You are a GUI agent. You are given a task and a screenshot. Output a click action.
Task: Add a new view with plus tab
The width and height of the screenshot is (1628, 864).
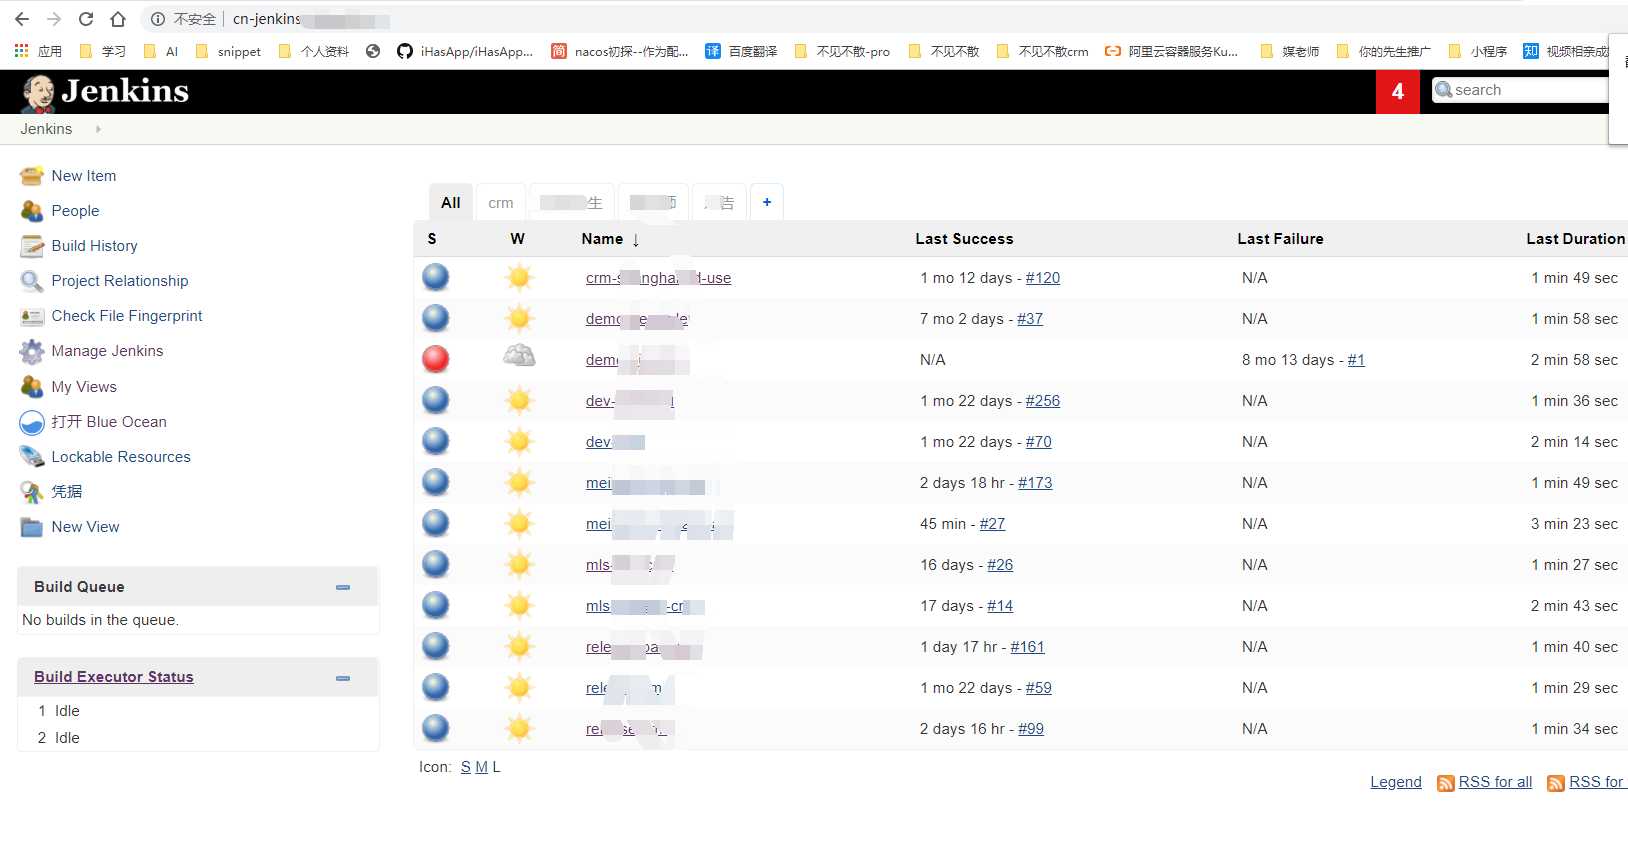[767, 202]
